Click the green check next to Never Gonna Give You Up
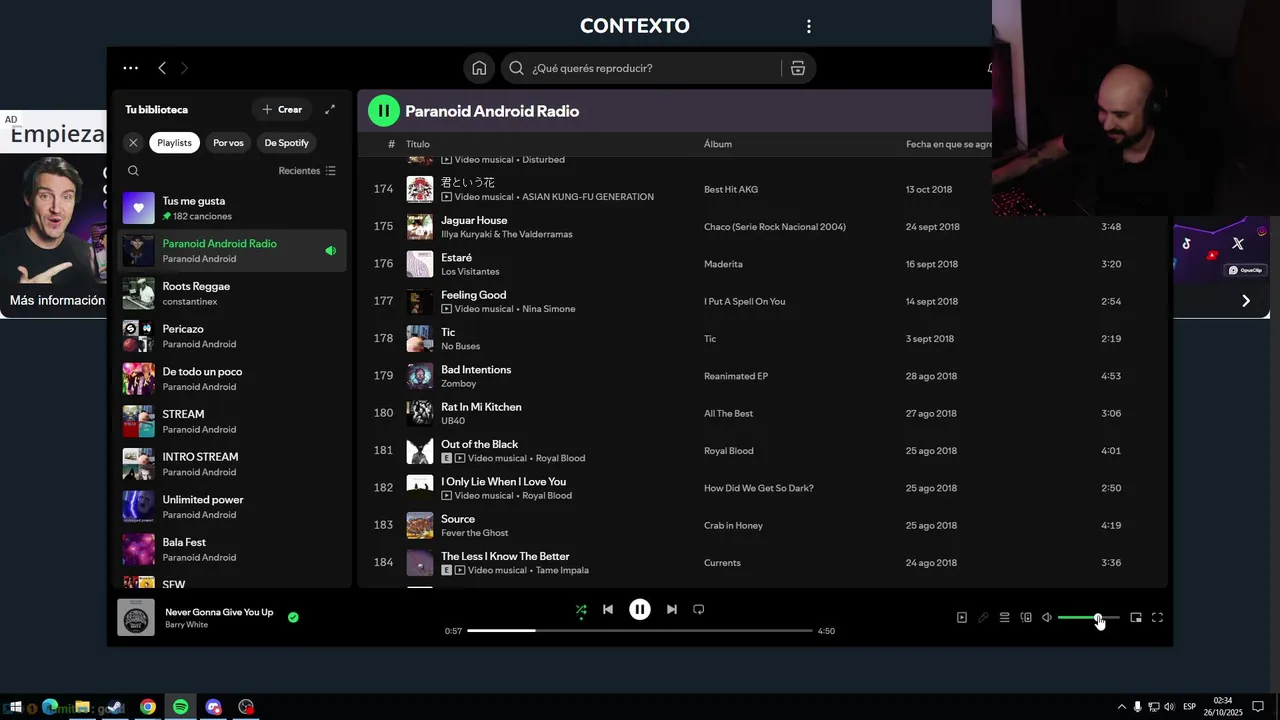Screen dimensions: 1280x720 [x=293, y=617]
